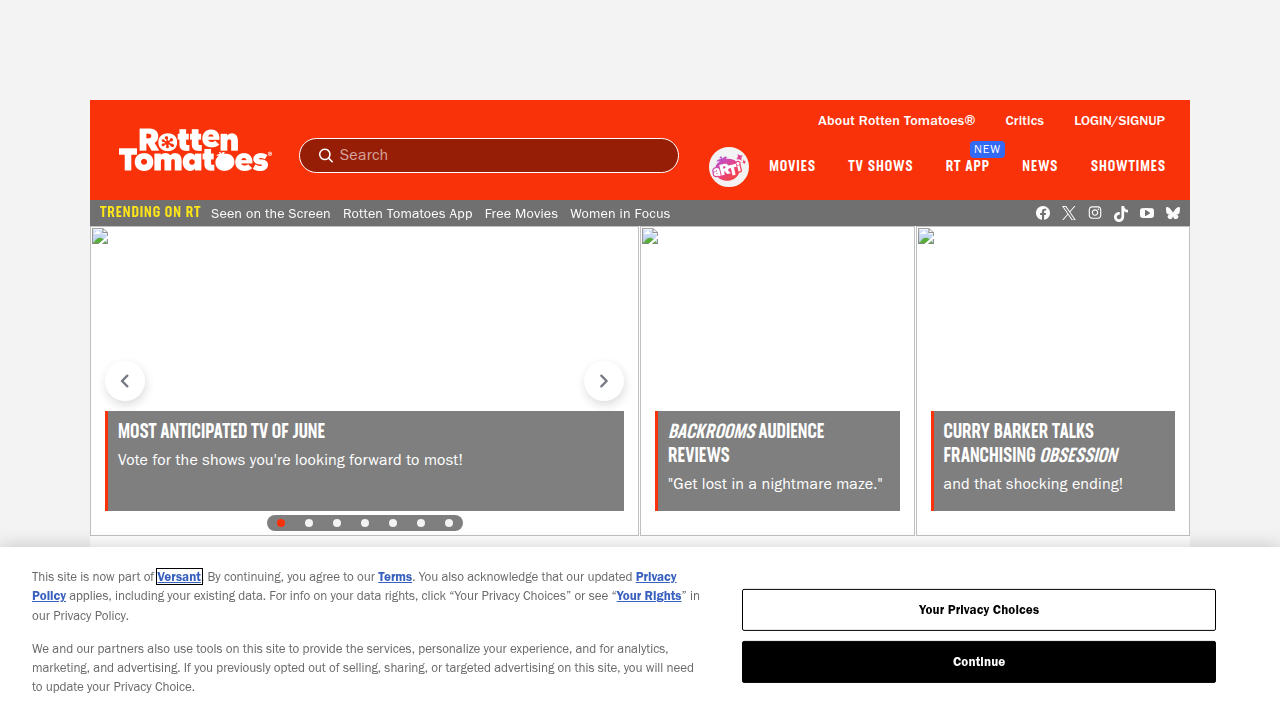This screenshot has width=1280, height=720.
Task: Select the sixth carousel dot
Action: coord(421,523)
